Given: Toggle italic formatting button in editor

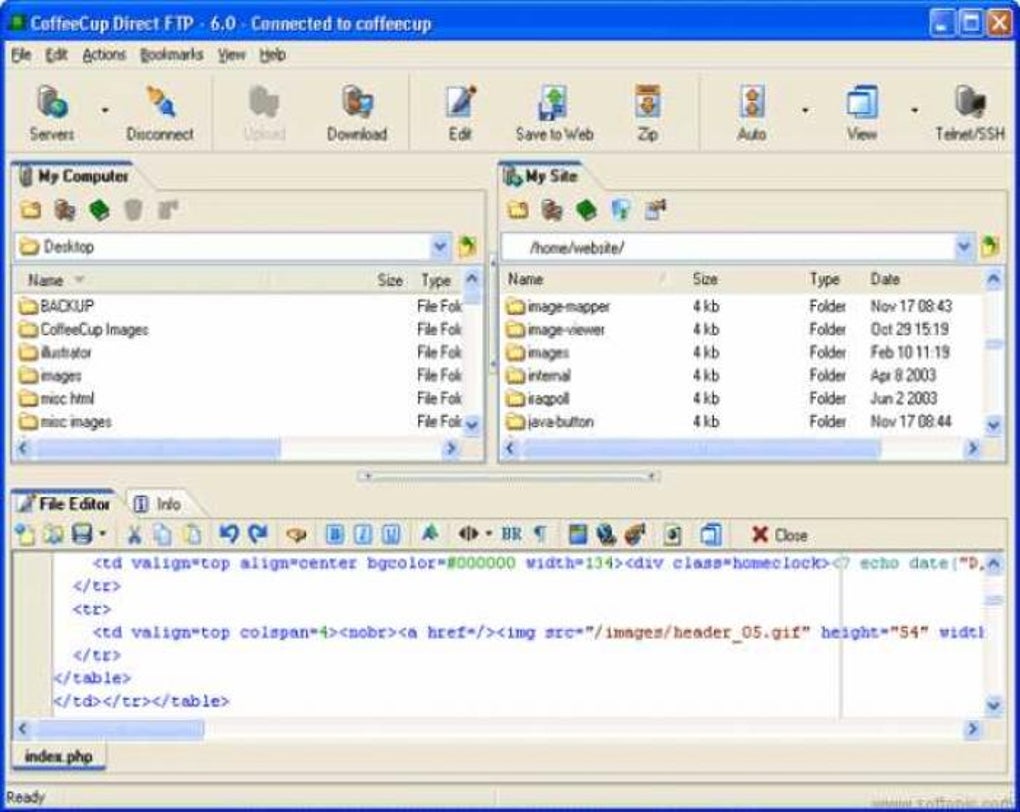Looking at the screenshot, I should [363, 535].
